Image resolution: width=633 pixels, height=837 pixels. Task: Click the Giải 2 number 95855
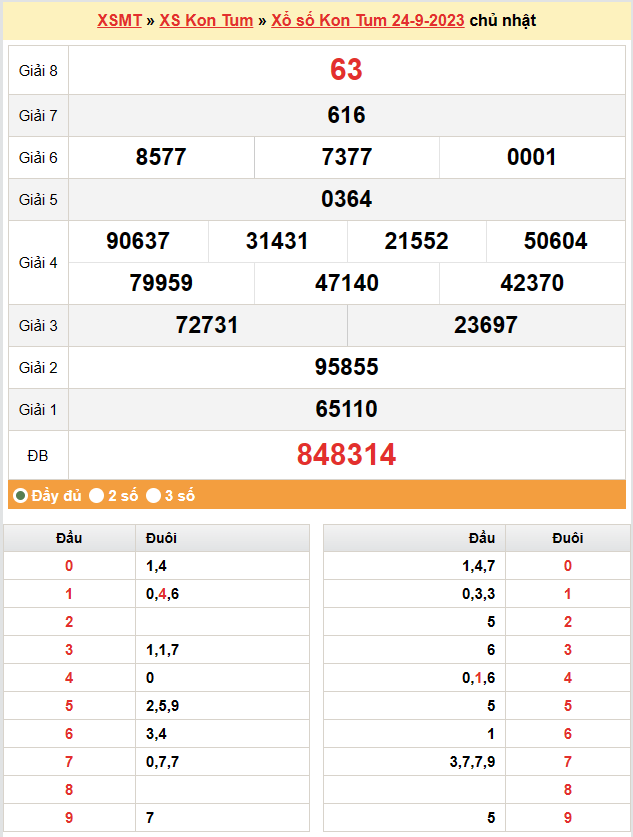[346, 367]
